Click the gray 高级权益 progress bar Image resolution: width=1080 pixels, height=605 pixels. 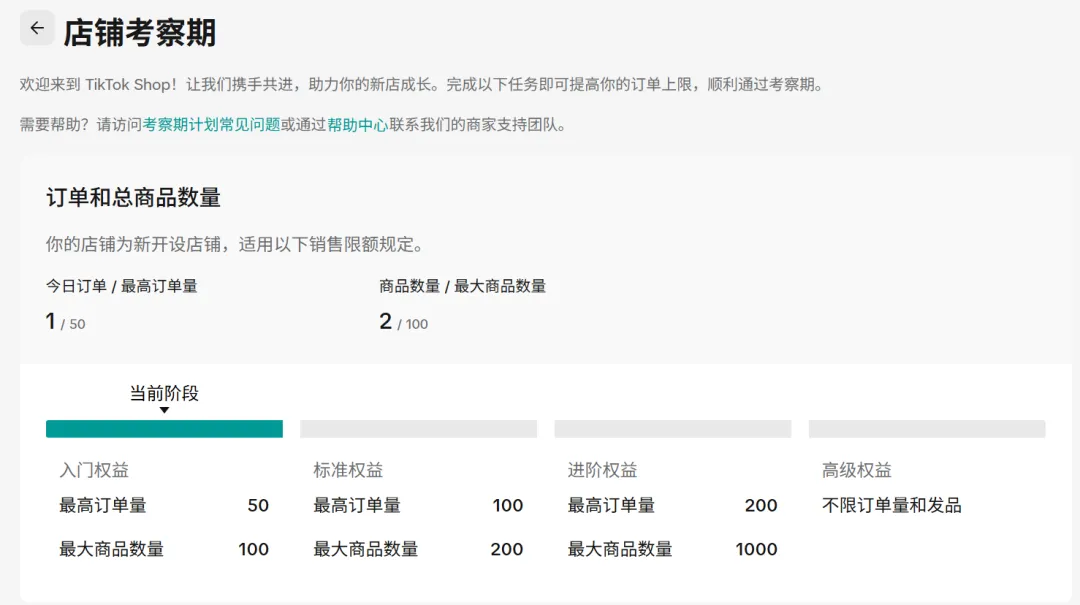(926, 429)
